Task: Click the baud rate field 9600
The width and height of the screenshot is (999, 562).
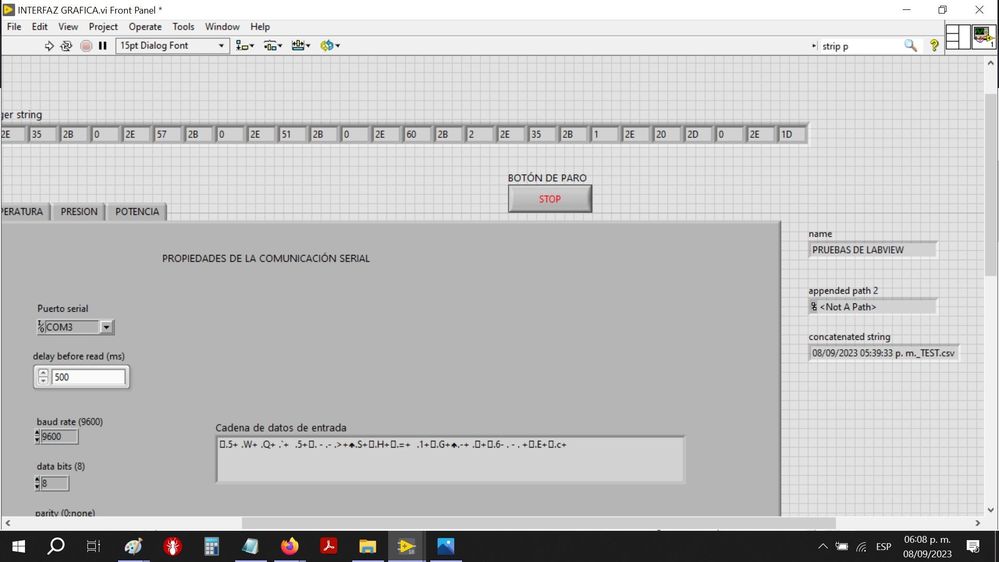Action: point(59,436)
